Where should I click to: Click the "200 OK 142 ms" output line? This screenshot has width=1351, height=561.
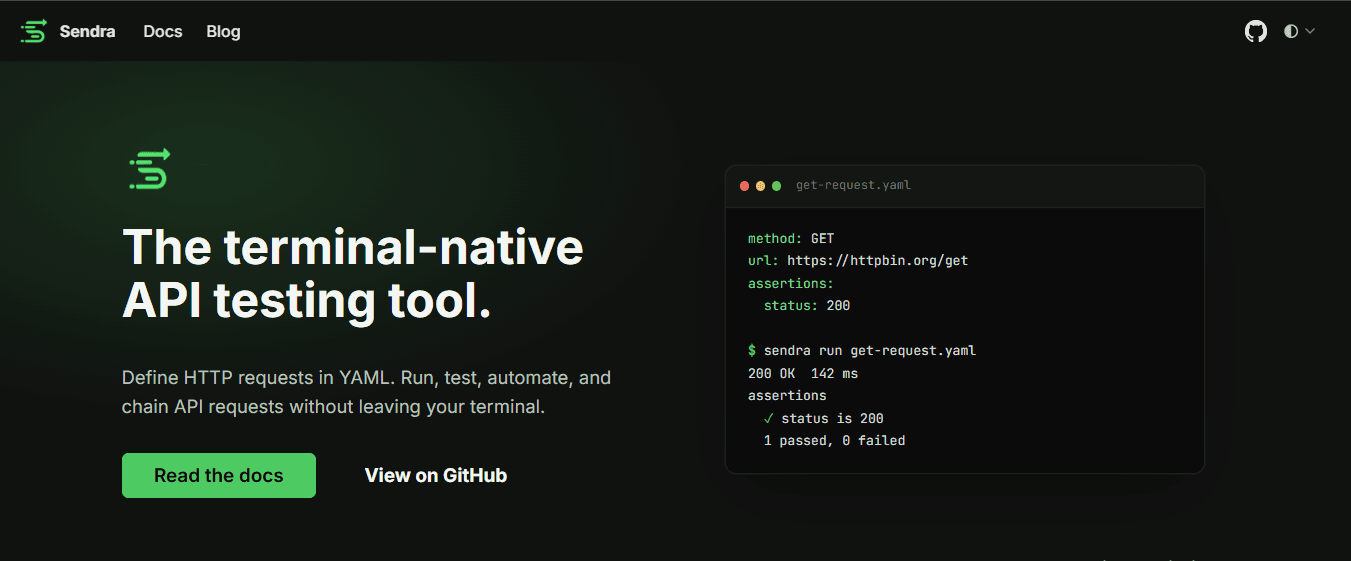[x=803, y=373]
